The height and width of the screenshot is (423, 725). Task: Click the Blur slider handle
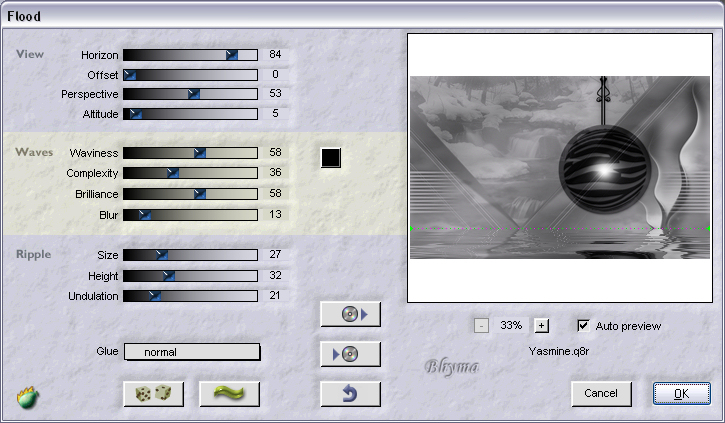pyautogui.click(x=145, y=215)
